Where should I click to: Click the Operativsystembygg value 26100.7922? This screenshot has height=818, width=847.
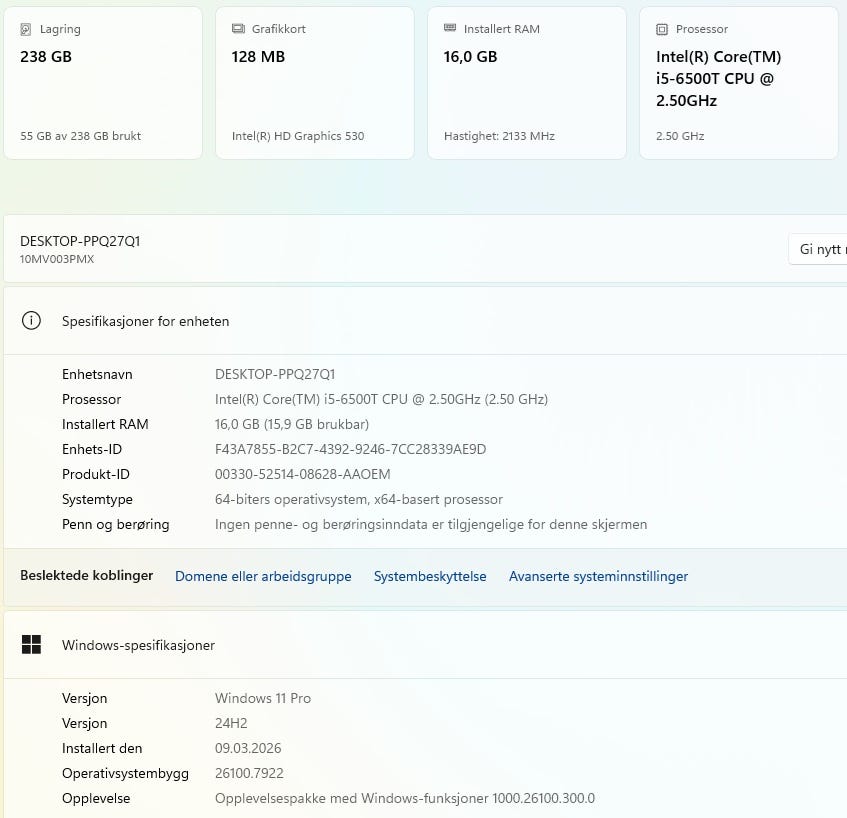(249, 773)
